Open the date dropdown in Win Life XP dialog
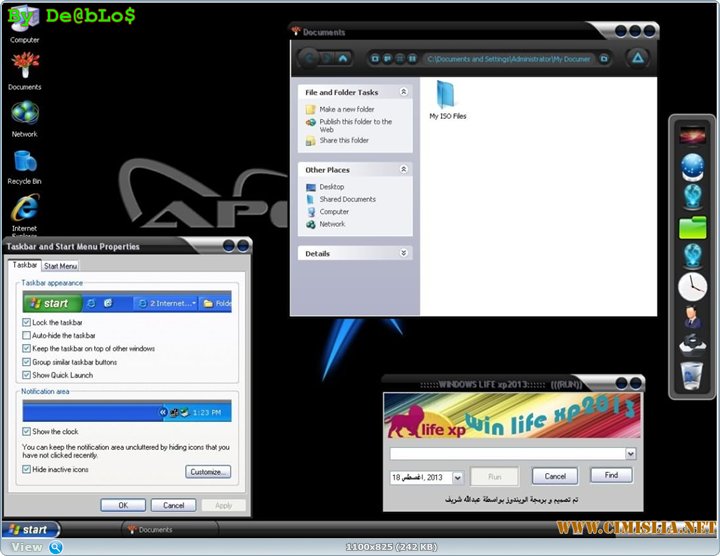The height and width of the screenshot is (556, 720). point(457,478)
